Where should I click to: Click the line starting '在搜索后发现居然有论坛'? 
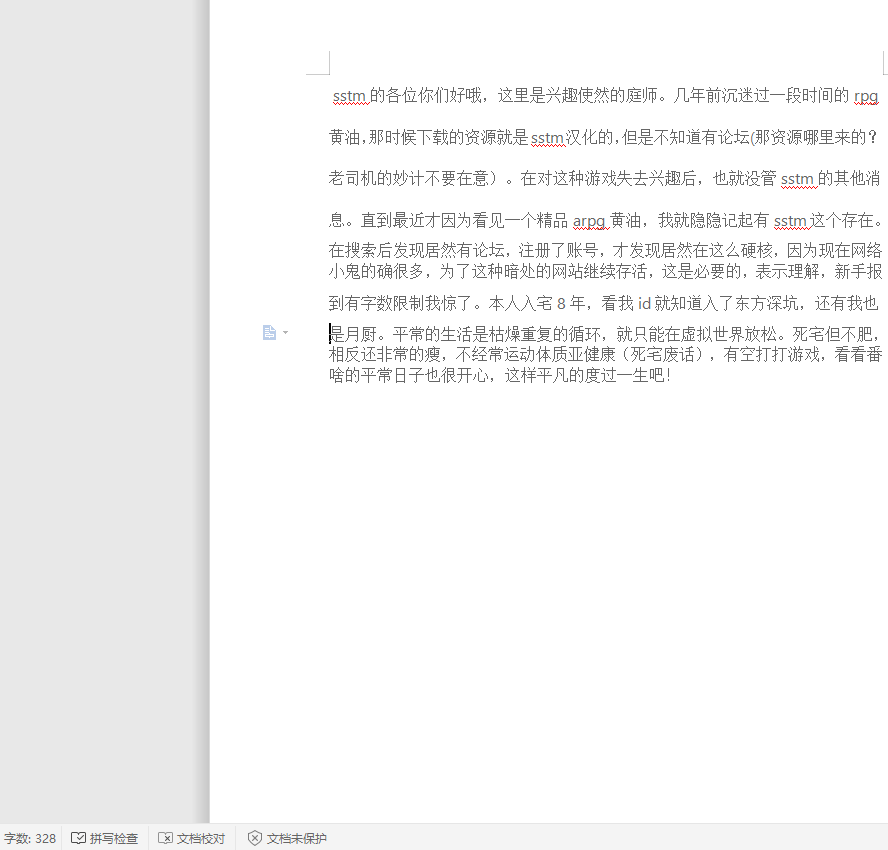(x=605, y=250)
